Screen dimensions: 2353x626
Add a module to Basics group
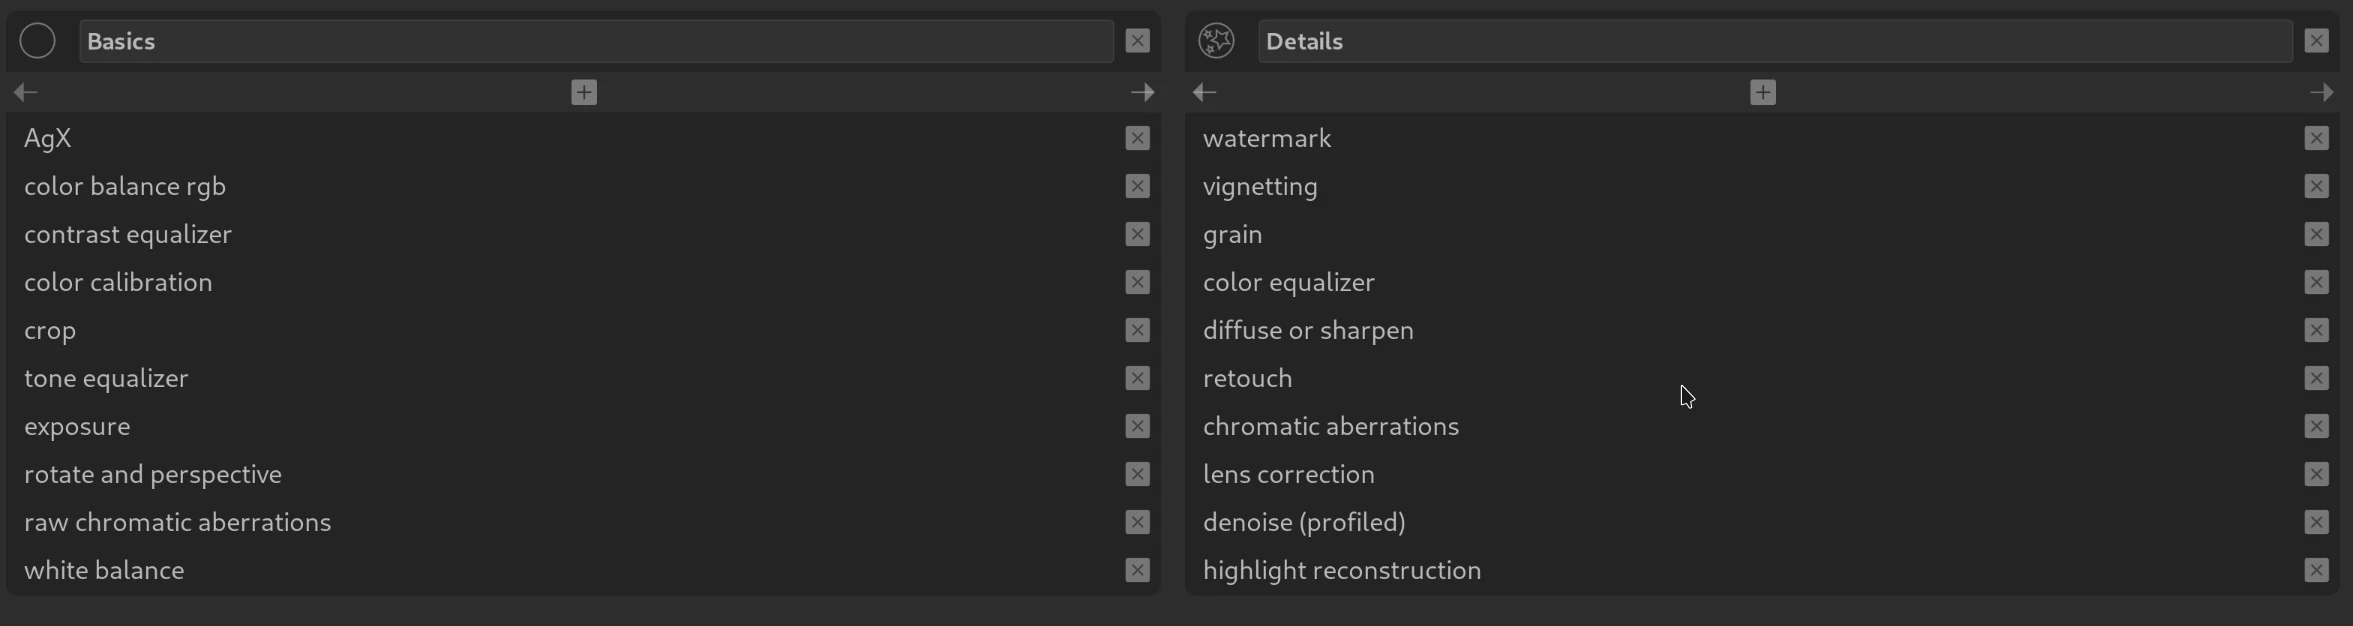pyautogui.click(x=584, y=93)
